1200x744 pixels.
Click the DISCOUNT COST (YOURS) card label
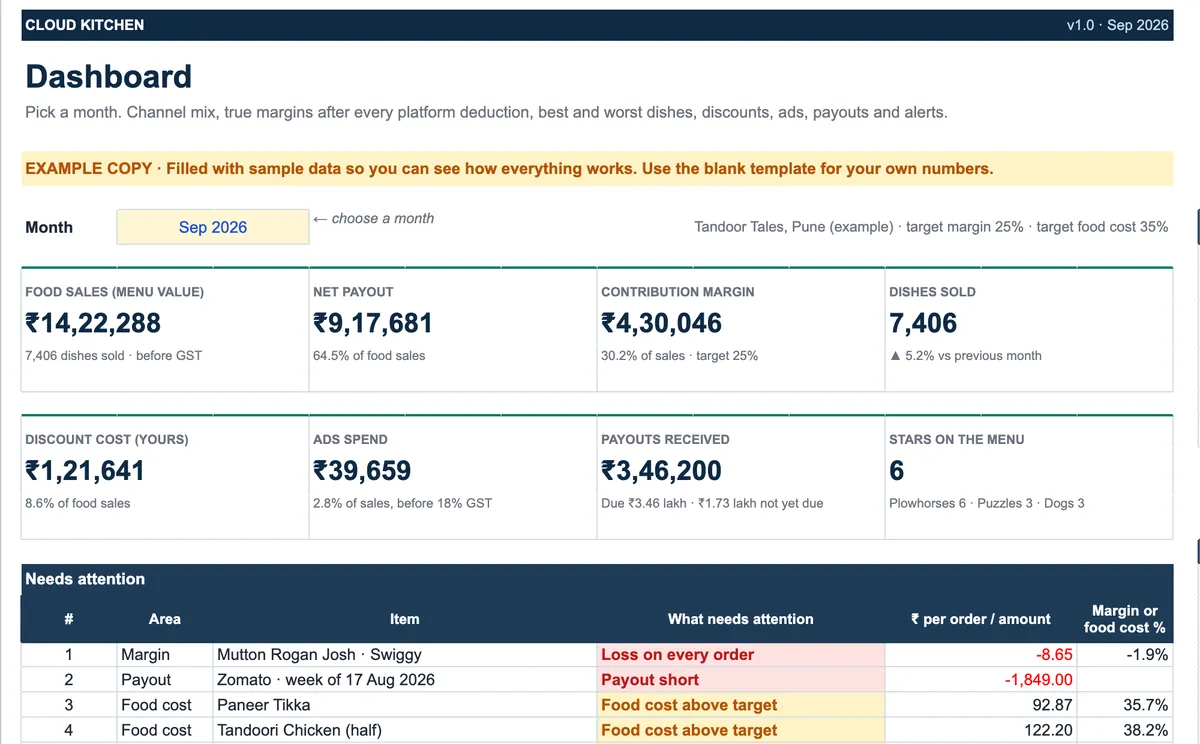point(106,439)
